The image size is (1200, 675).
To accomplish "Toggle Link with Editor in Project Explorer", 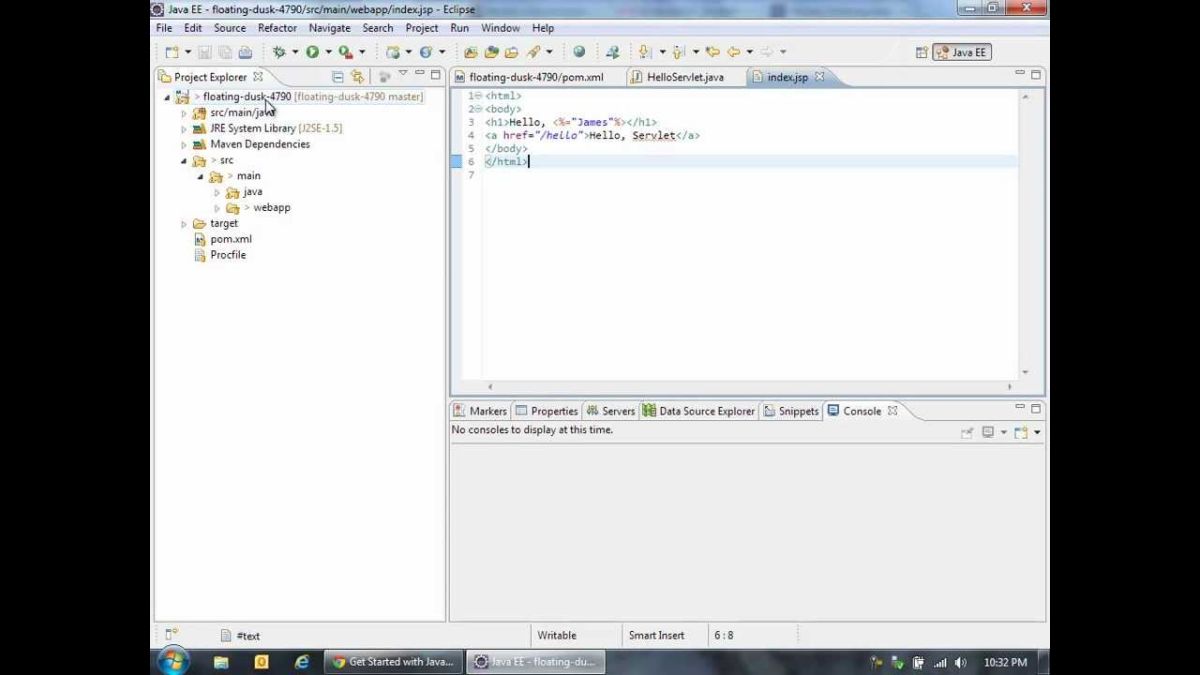I will 357,76.
